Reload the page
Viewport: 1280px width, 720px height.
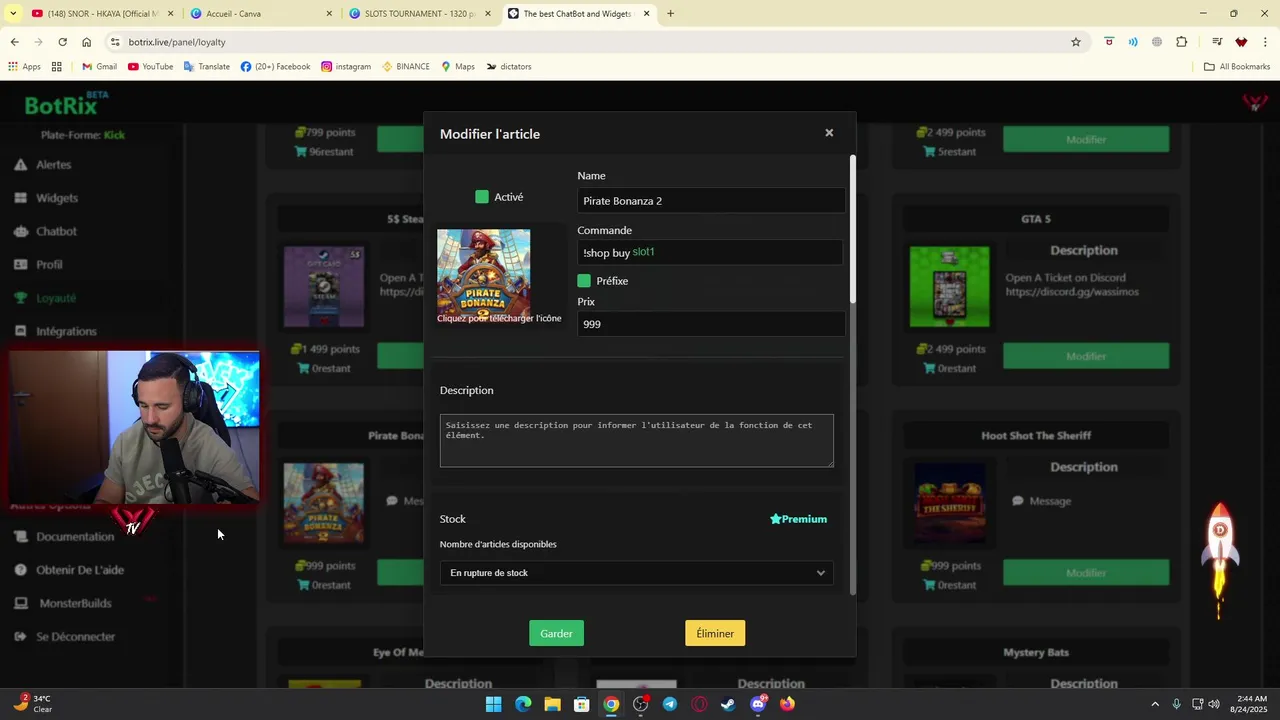click(62, 42)
